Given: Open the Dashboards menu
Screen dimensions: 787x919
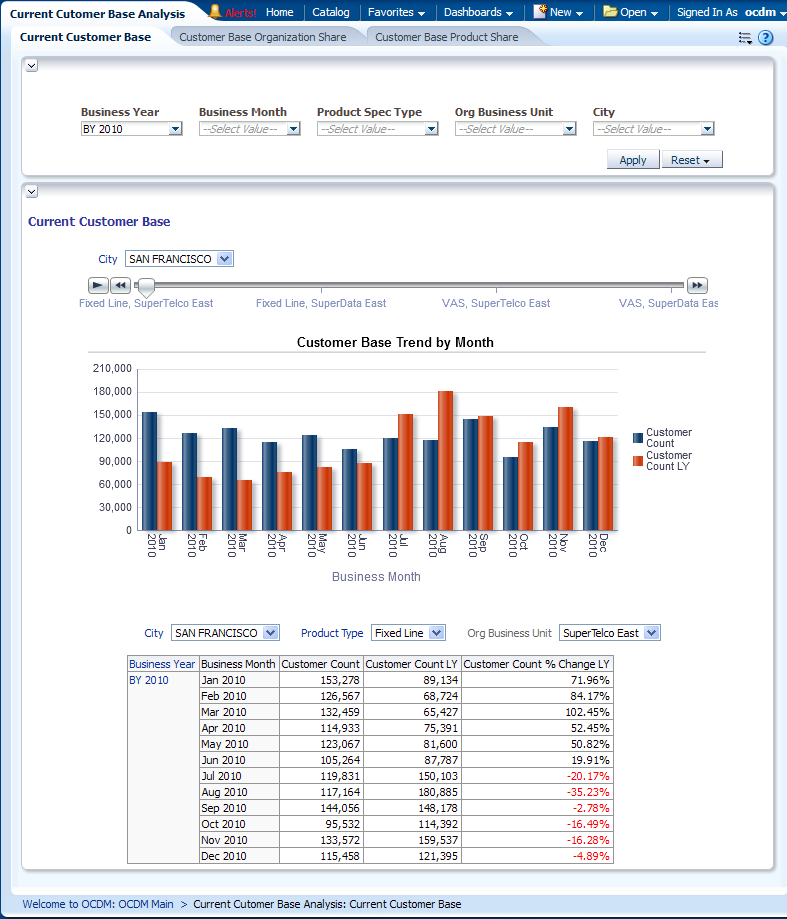Looking at the screenshot, I should tap(479, 12).
